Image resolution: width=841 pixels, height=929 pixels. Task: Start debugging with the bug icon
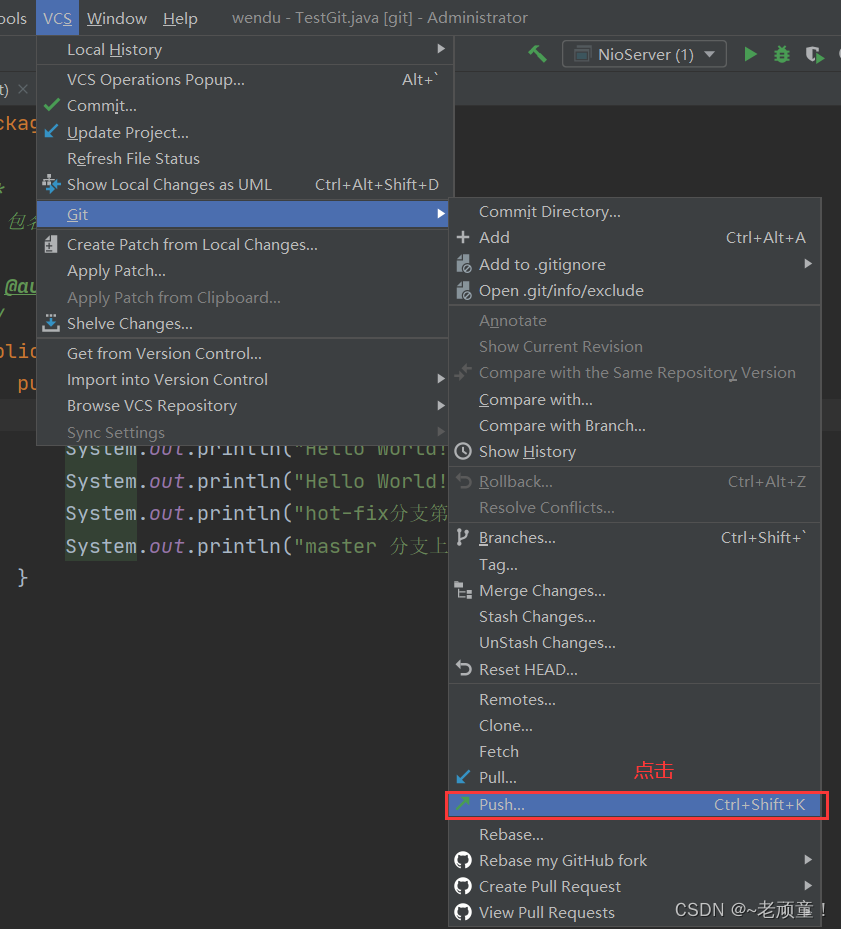(x=782, y=55)
